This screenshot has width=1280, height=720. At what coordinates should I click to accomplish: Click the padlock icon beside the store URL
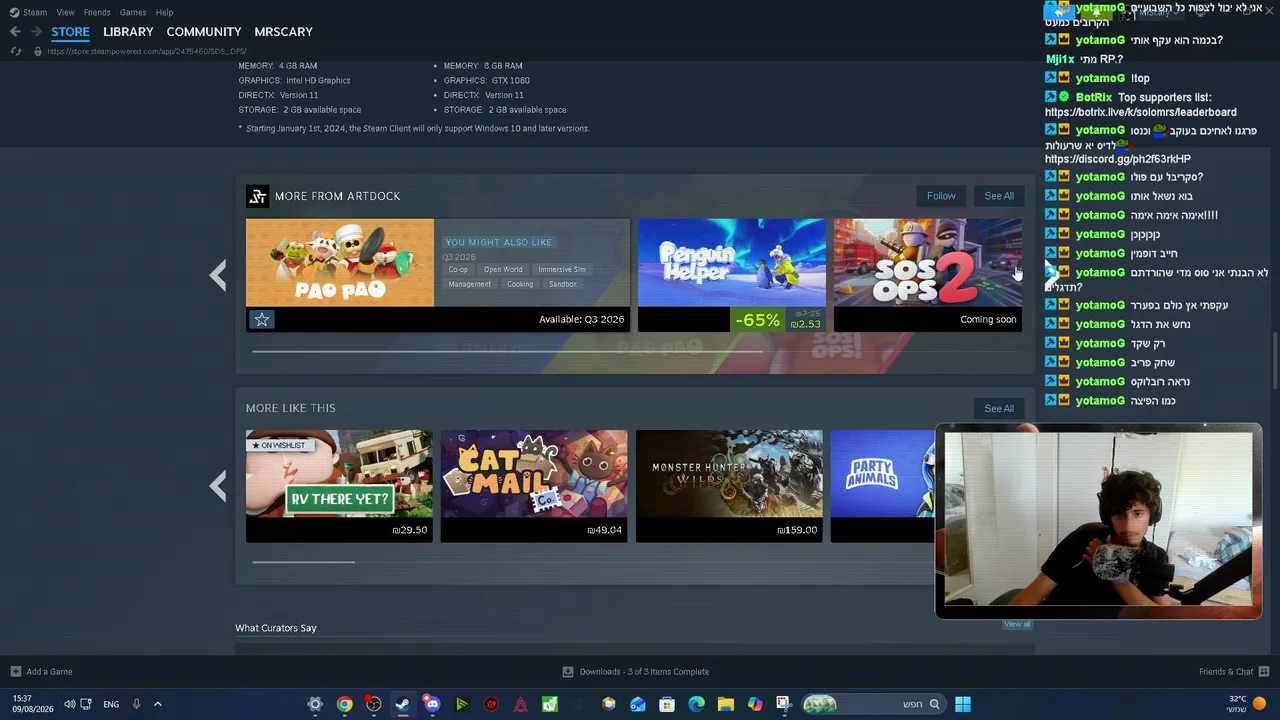[38, 51]
